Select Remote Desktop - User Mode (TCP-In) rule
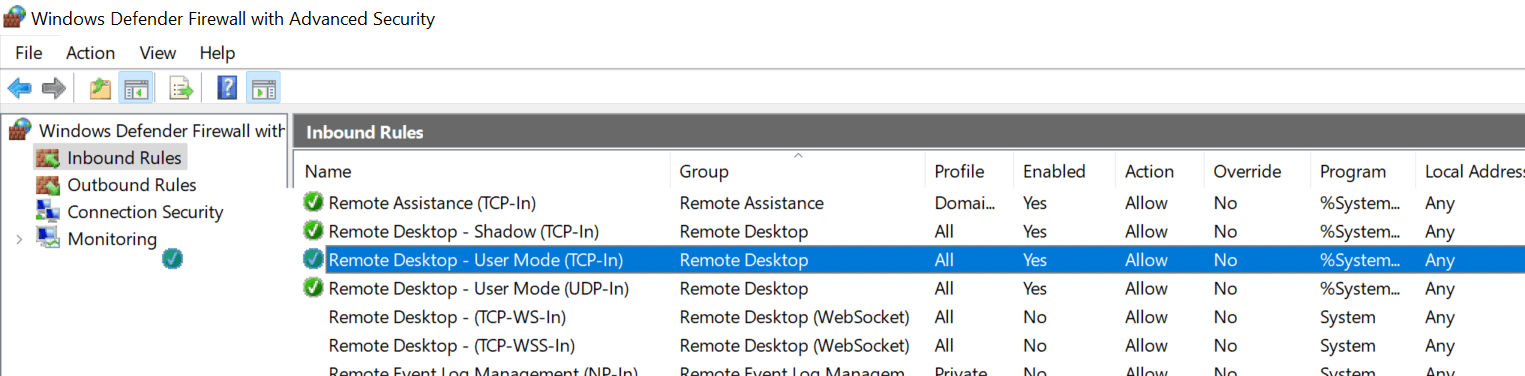This screenshot has height=376, width=1525. 475,260
